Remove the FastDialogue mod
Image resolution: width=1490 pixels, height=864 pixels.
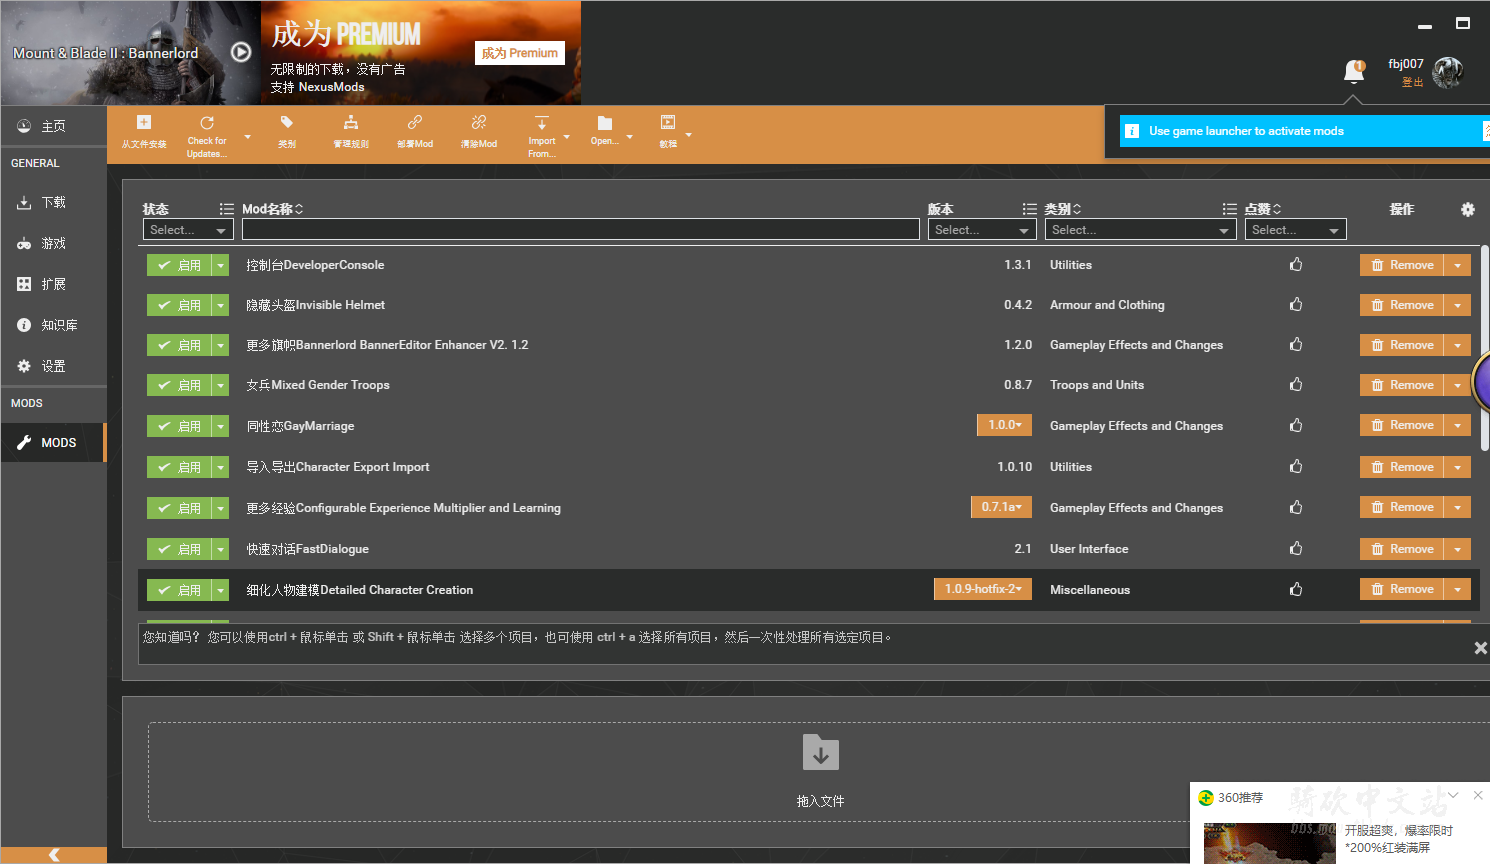click(1402, 549)
